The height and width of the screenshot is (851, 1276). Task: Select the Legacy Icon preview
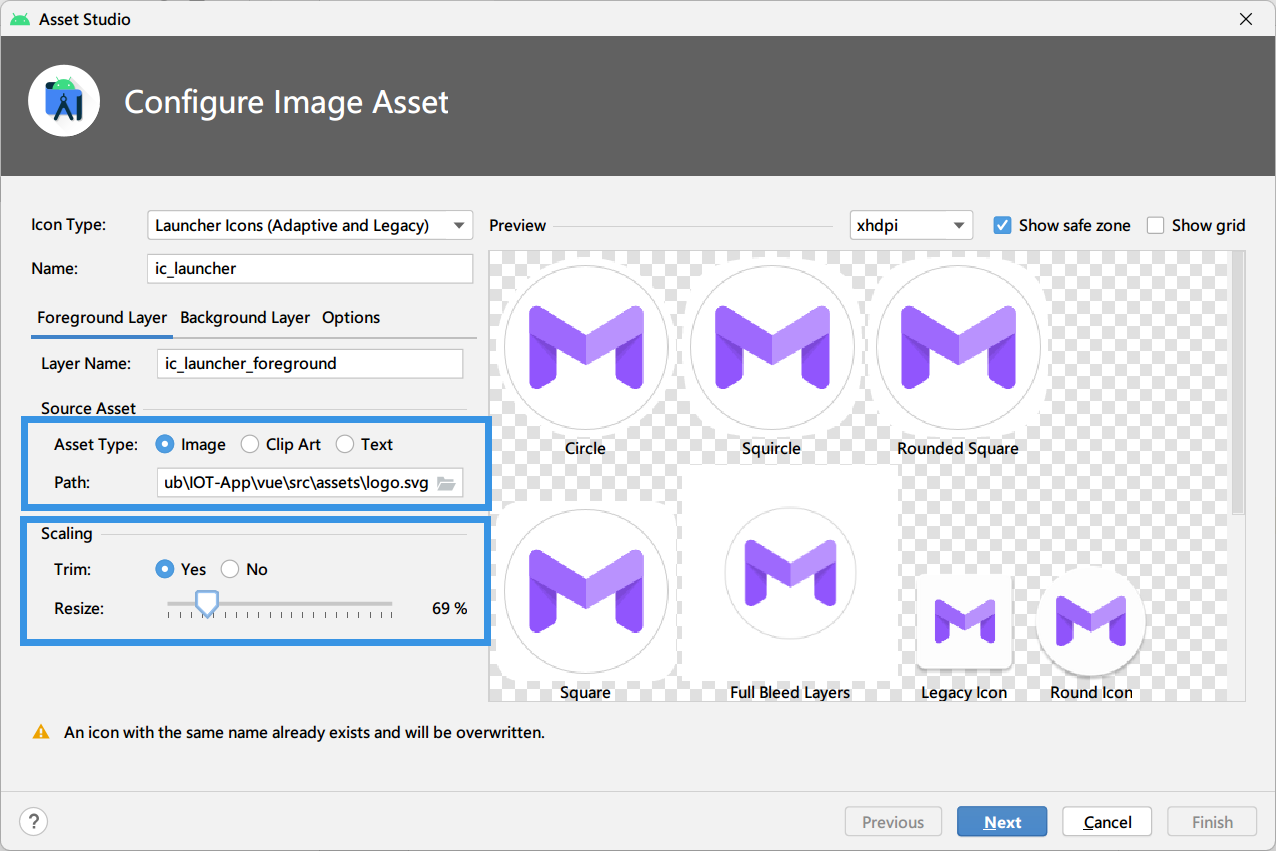(x=964, y=622)
